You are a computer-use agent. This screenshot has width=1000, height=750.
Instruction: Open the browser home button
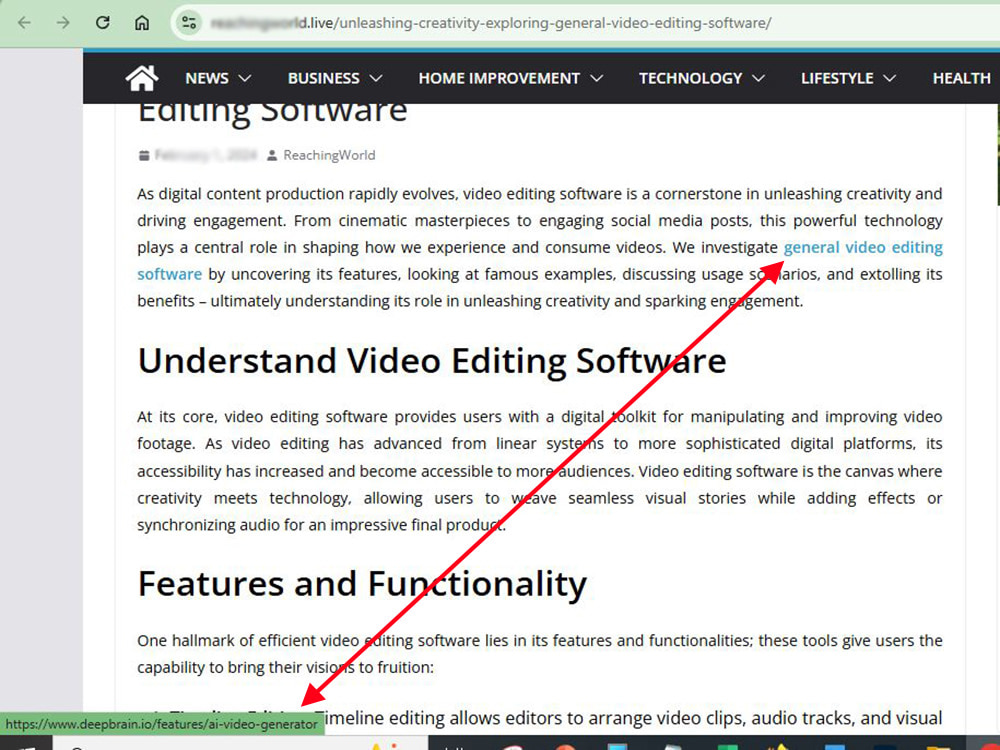click(142, 23)
